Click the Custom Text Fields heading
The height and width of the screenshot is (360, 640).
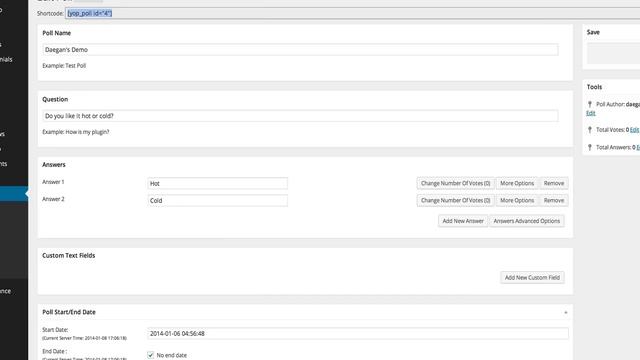coord(69,256)
